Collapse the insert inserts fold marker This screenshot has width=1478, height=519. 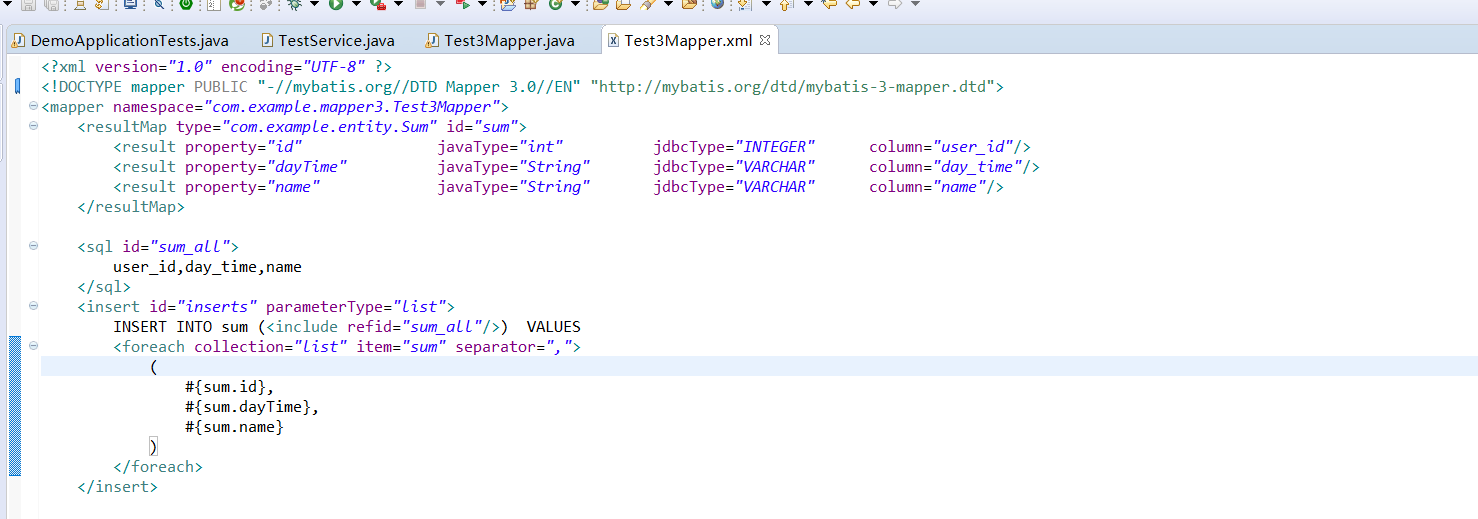34,306
